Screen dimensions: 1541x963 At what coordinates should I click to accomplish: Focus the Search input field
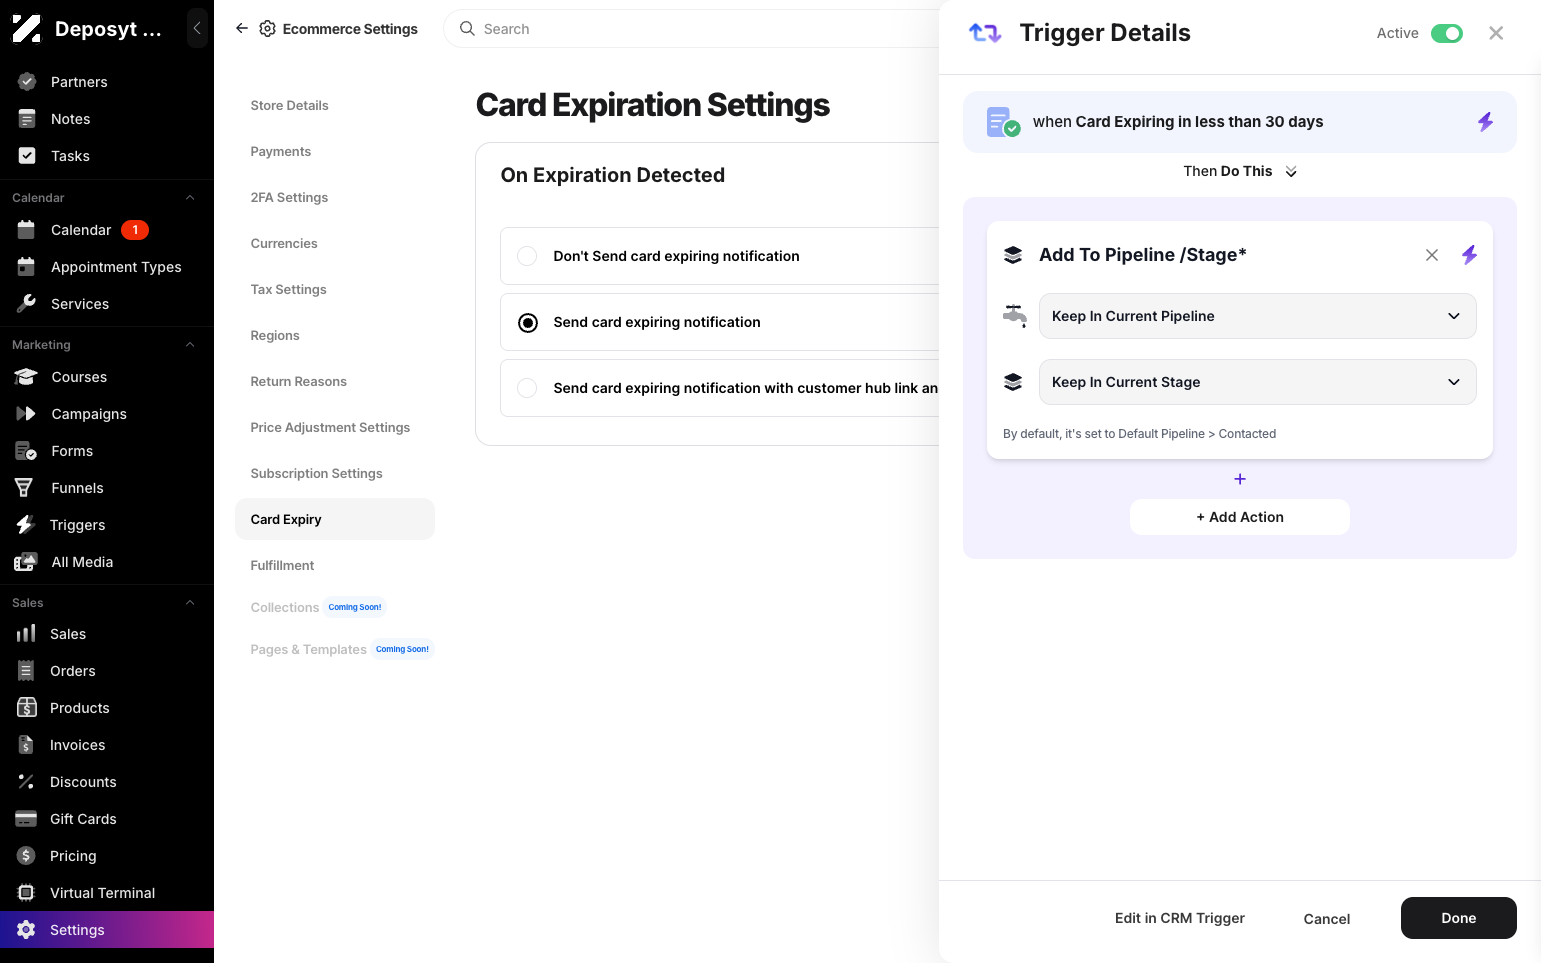(x=700, y=29)
